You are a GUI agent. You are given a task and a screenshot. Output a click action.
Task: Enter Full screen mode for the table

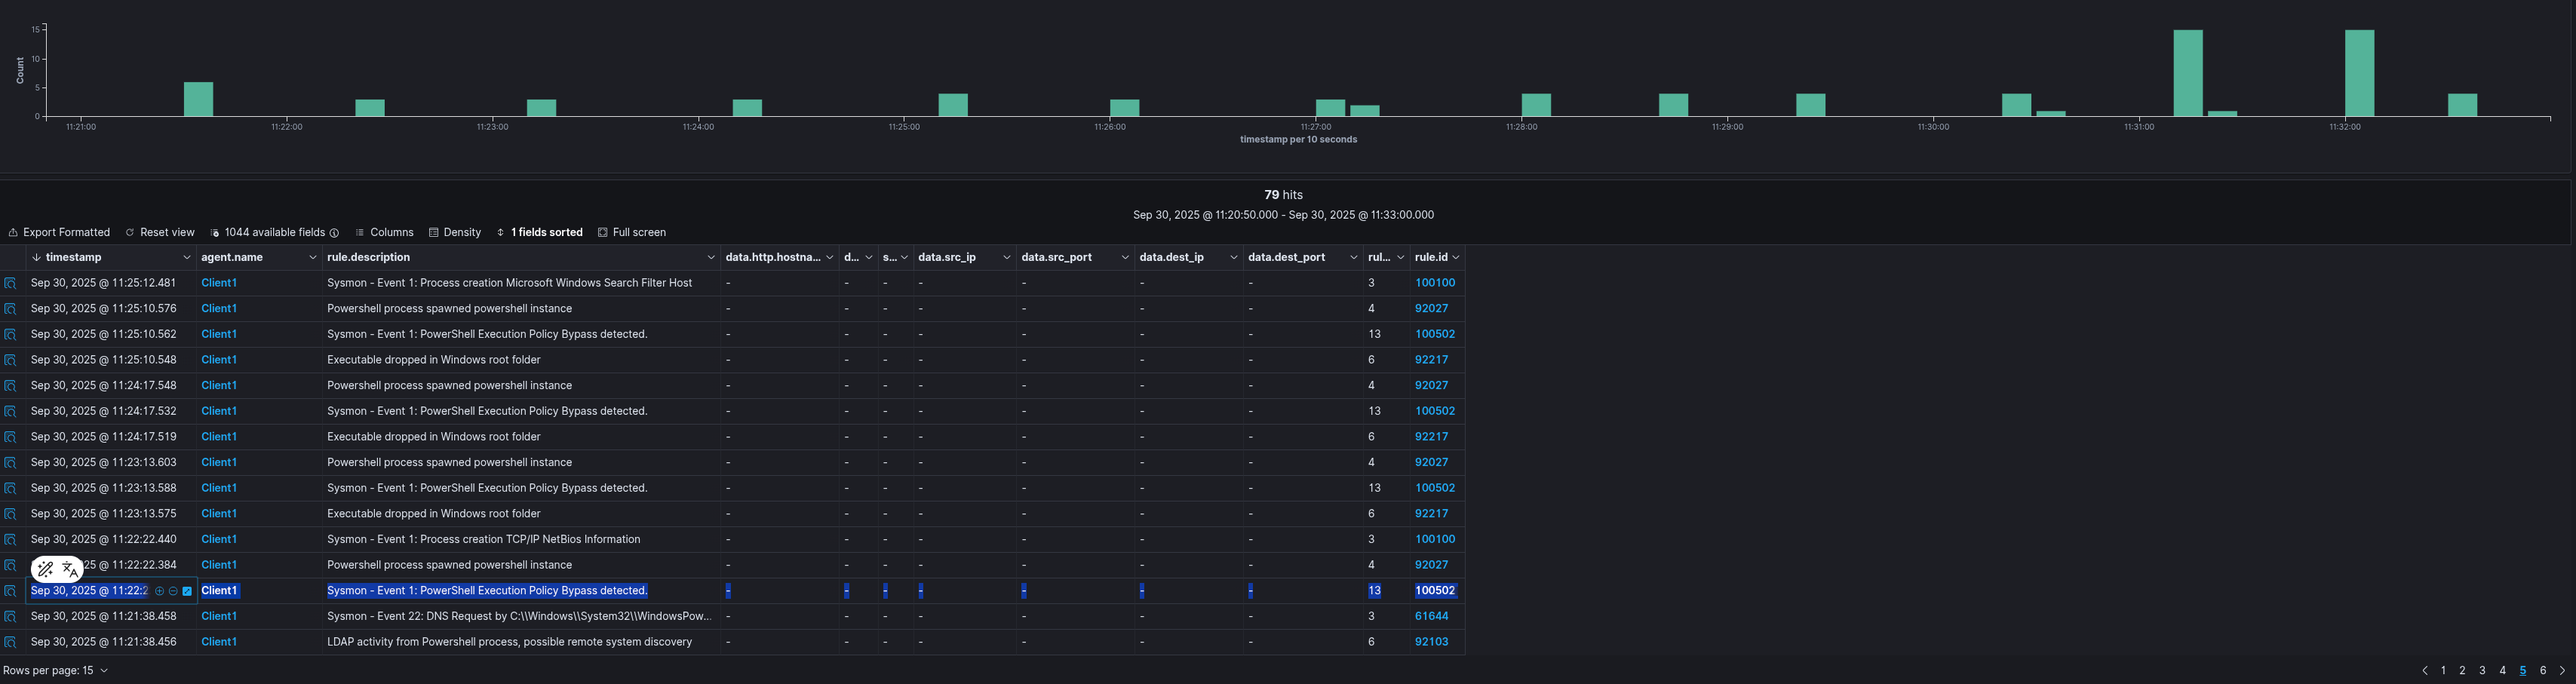pos(631,232)
